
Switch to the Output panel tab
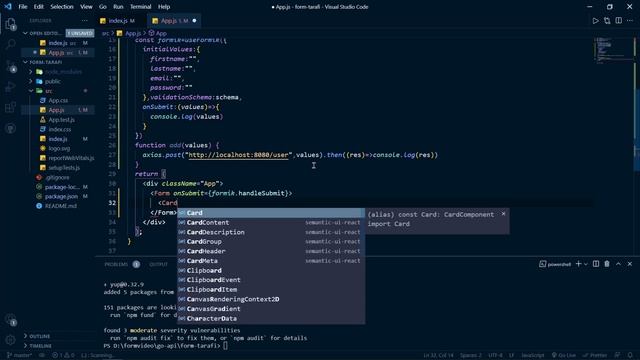(158, 264)
